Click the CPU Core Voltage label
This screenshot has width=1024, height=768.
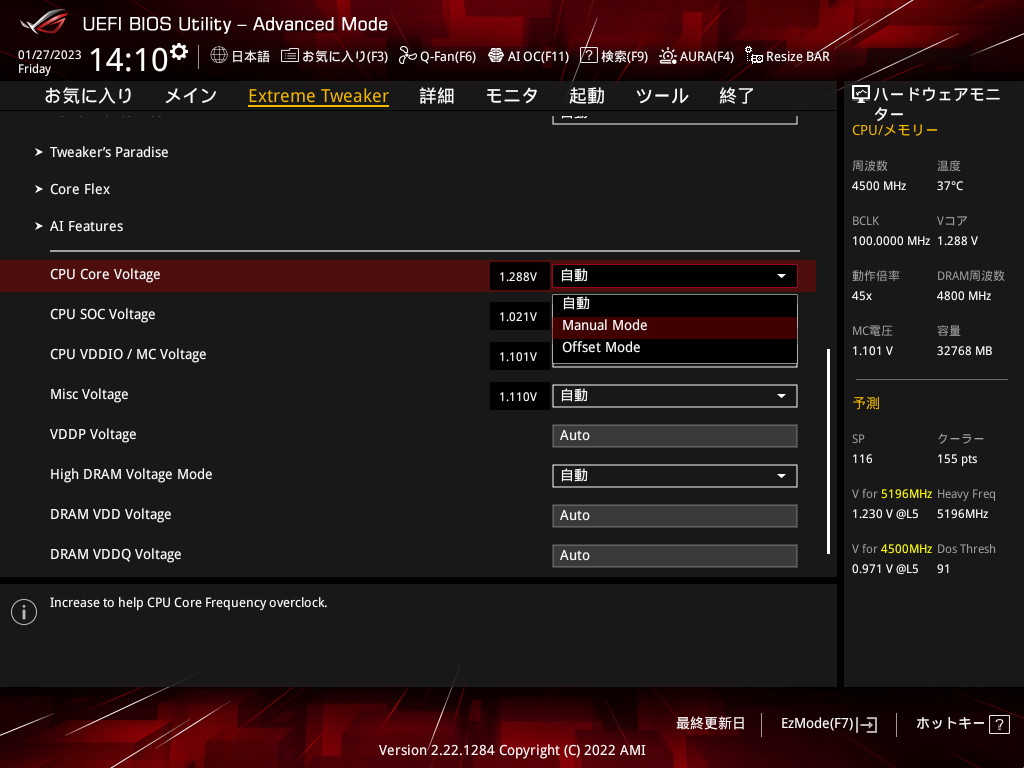105,275
